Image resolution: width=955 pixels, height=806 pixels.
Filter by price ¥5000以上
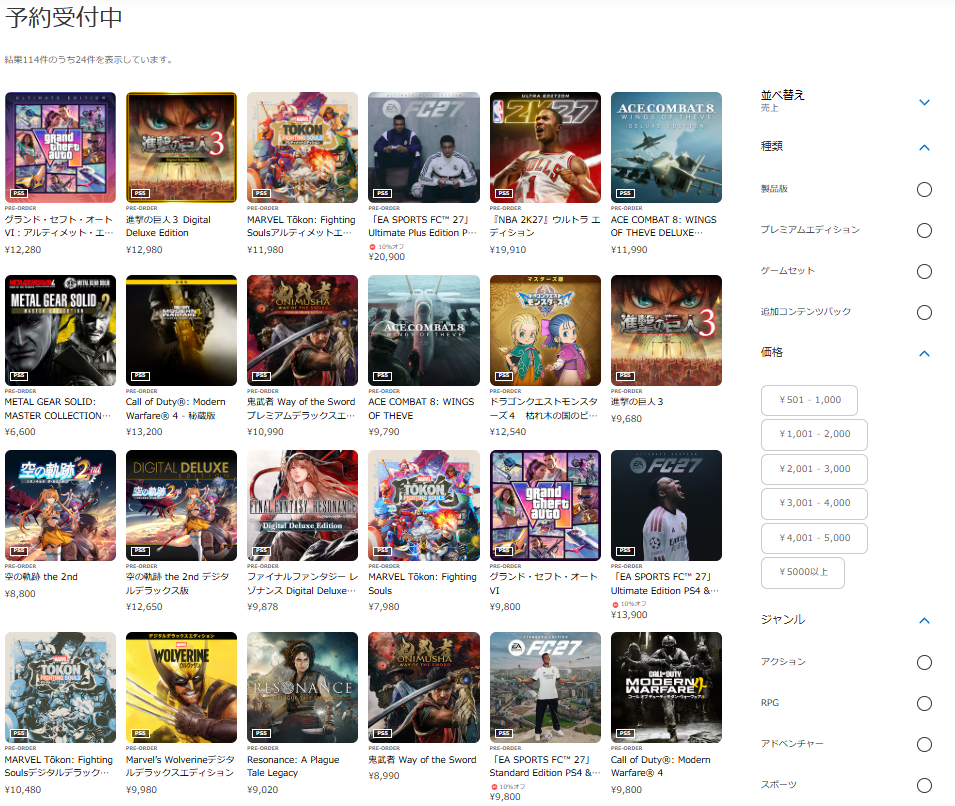[803, 572]
